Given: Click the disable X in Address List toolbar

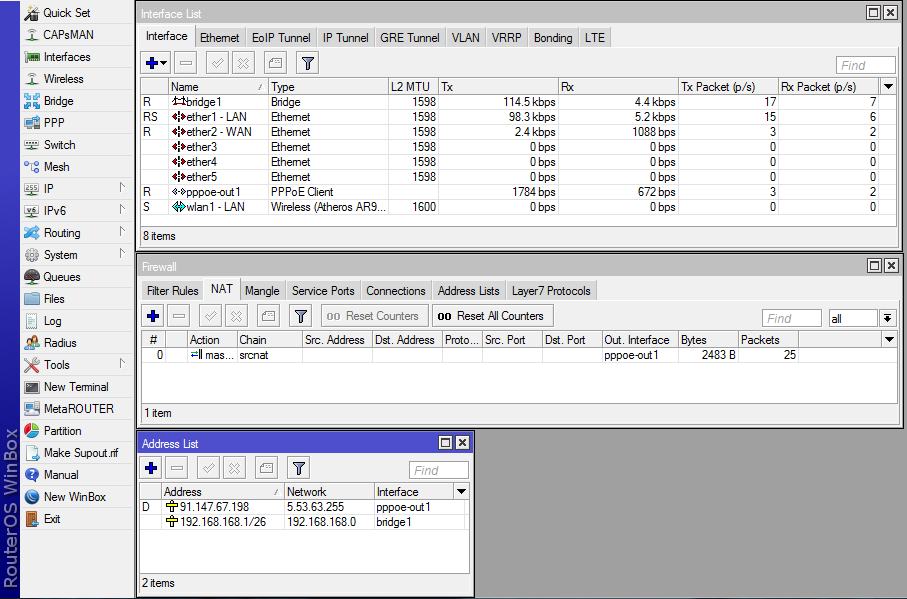Looking at the screenshot, I should click(x=234, y=468).
